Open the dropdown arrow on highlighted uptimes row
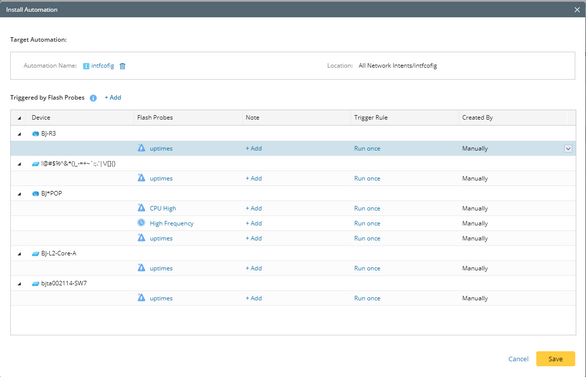 568,148
